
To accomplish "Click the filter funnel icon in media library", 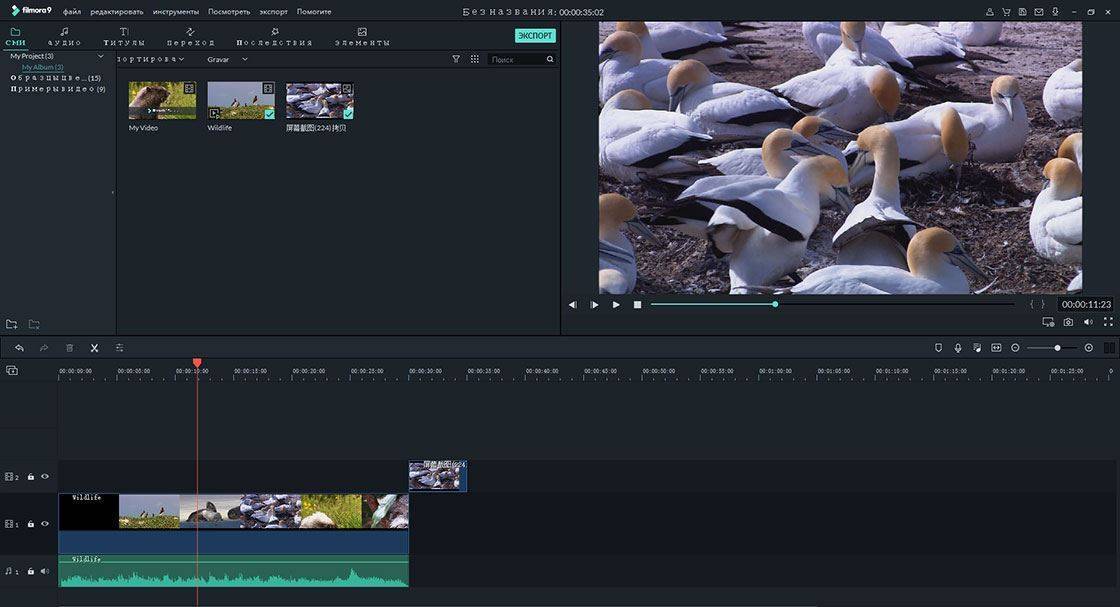I will tap(456, 59).
